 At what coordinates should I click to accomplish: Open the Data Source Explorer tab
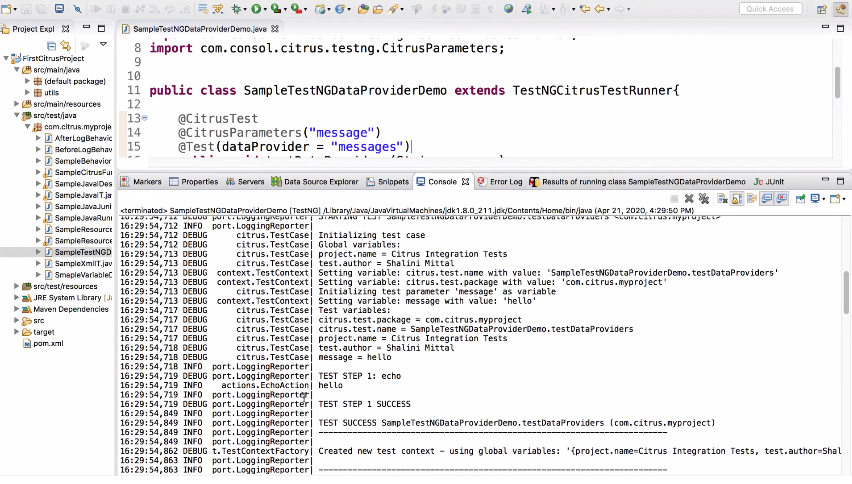pyautogui.click(x=315, y=182)
